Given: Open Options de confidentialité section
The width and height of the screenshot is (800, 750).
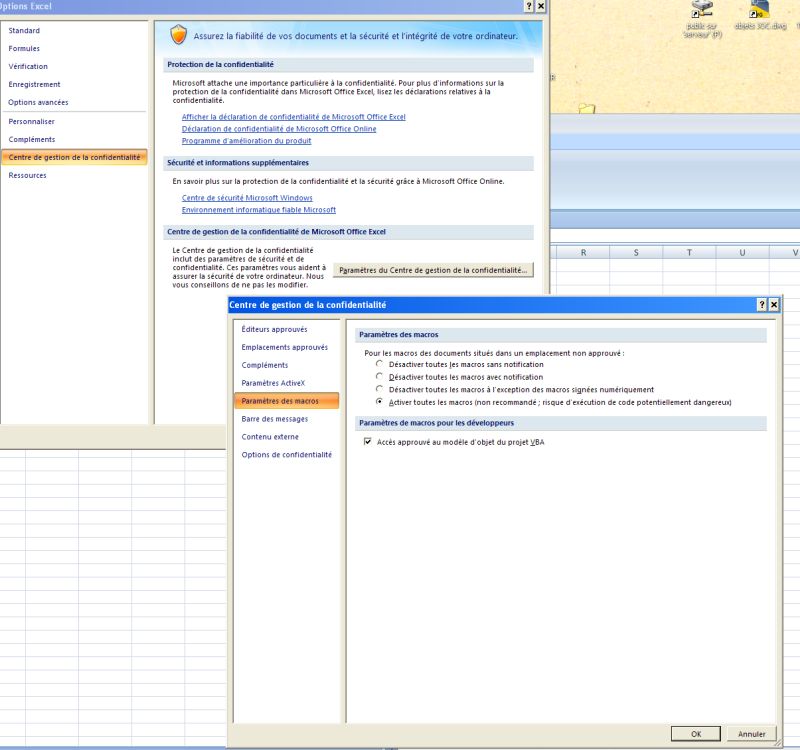Looking at the screenshot, I should (286, 454).
